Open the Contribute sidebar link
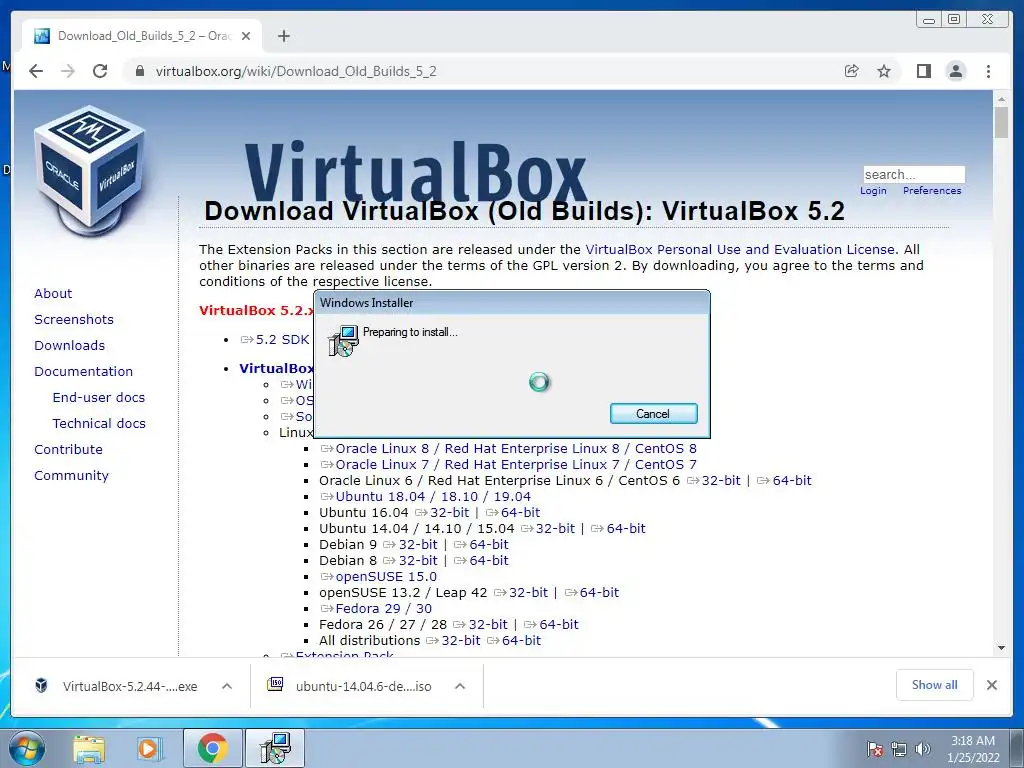 pos(69,450)
